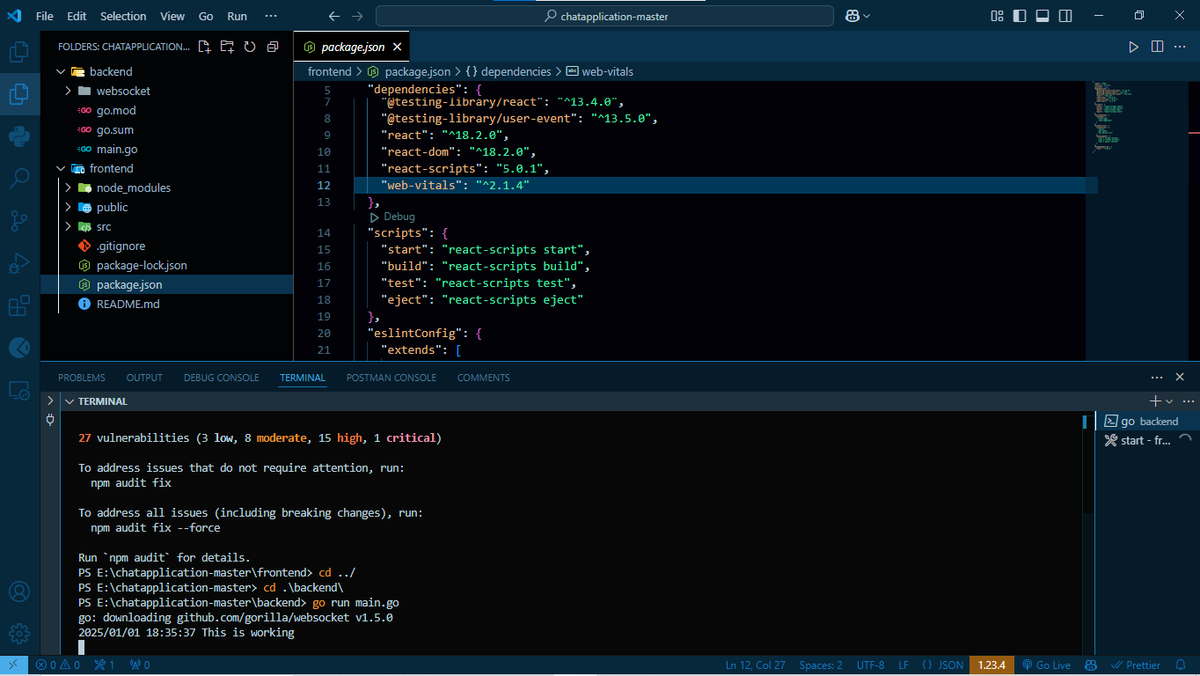Image resolution: width=1200 pixels, height=676 pixels.
Task: Open the Run and Debug view
Action: click(x=19, y=263)
